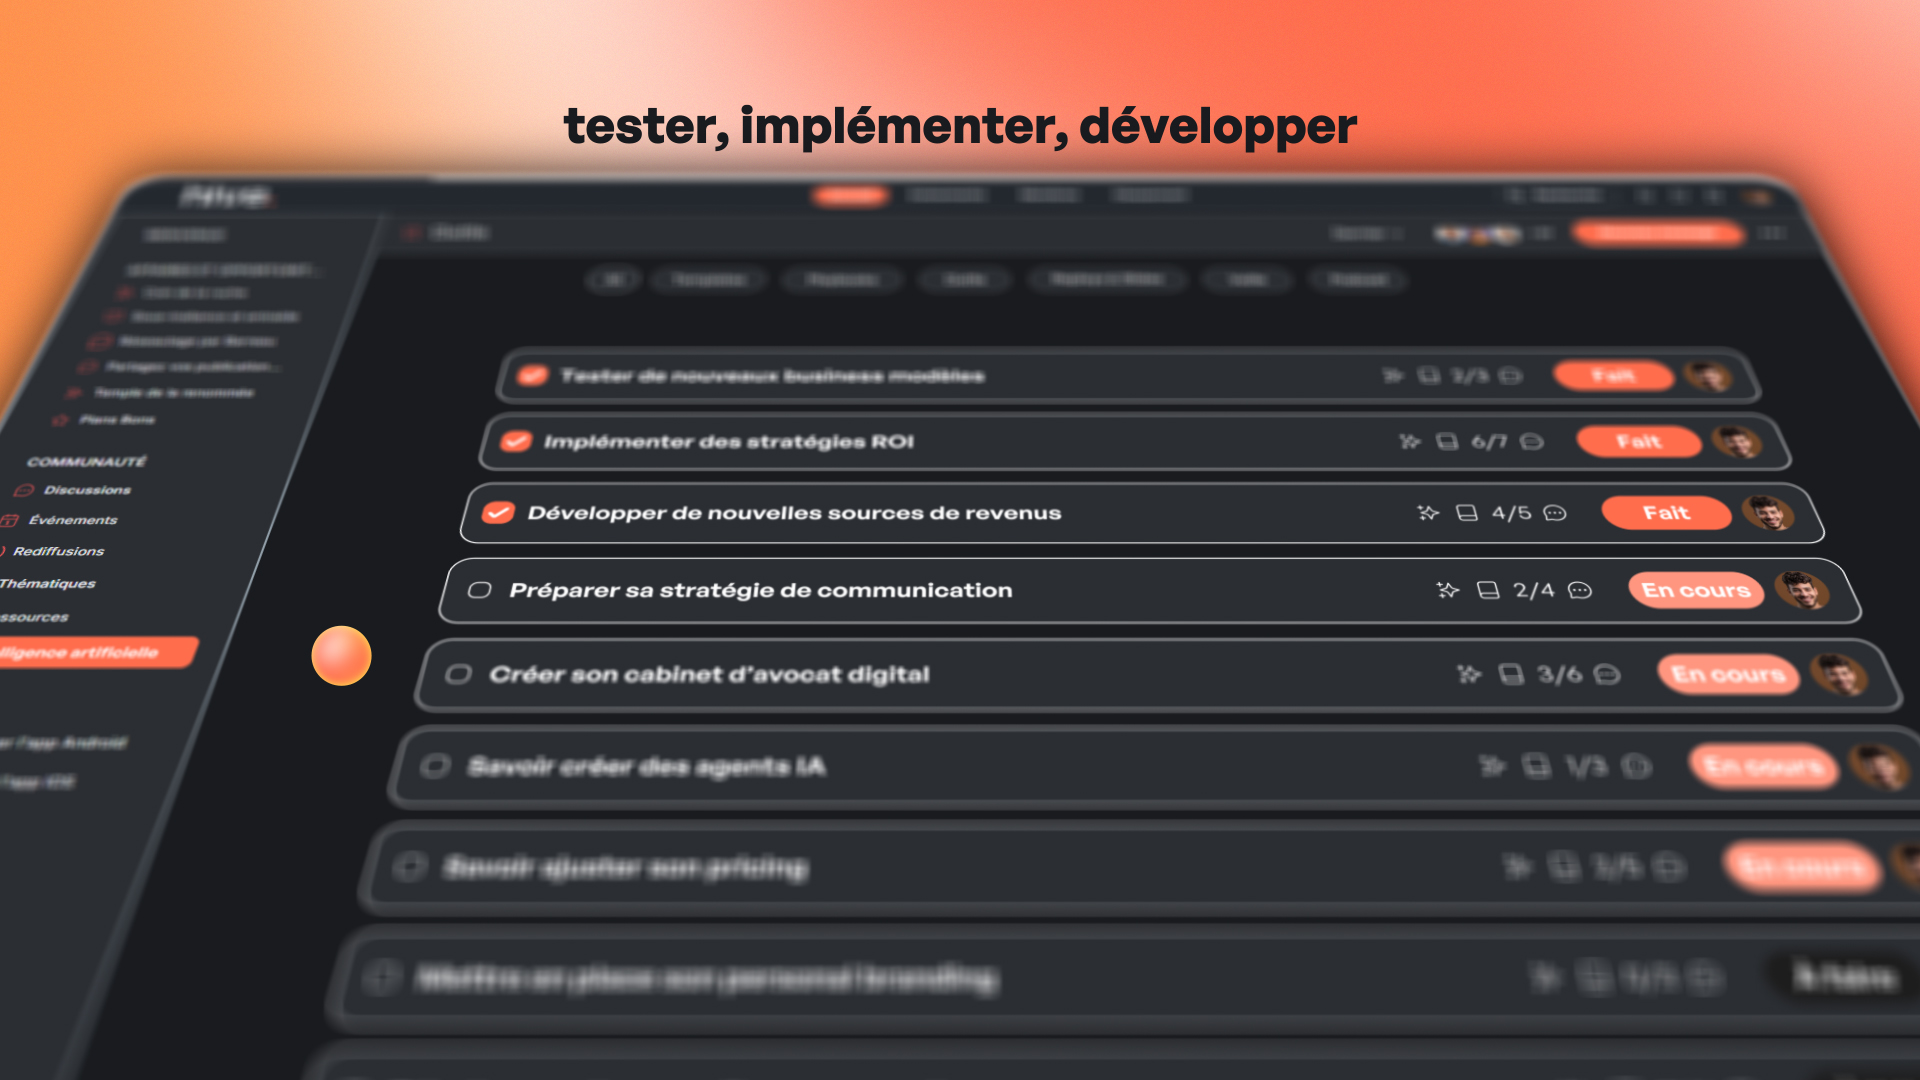Click the '4/5' progress count

tap(1511, 513)
